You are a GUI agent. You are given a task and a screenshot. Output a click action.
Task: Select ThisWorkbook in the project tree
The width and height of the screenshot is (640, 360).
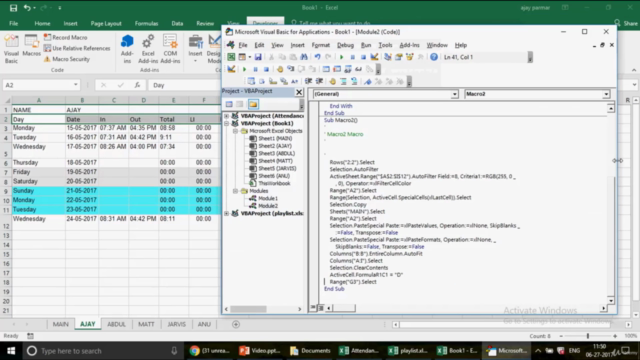click(x=274, y=183)
